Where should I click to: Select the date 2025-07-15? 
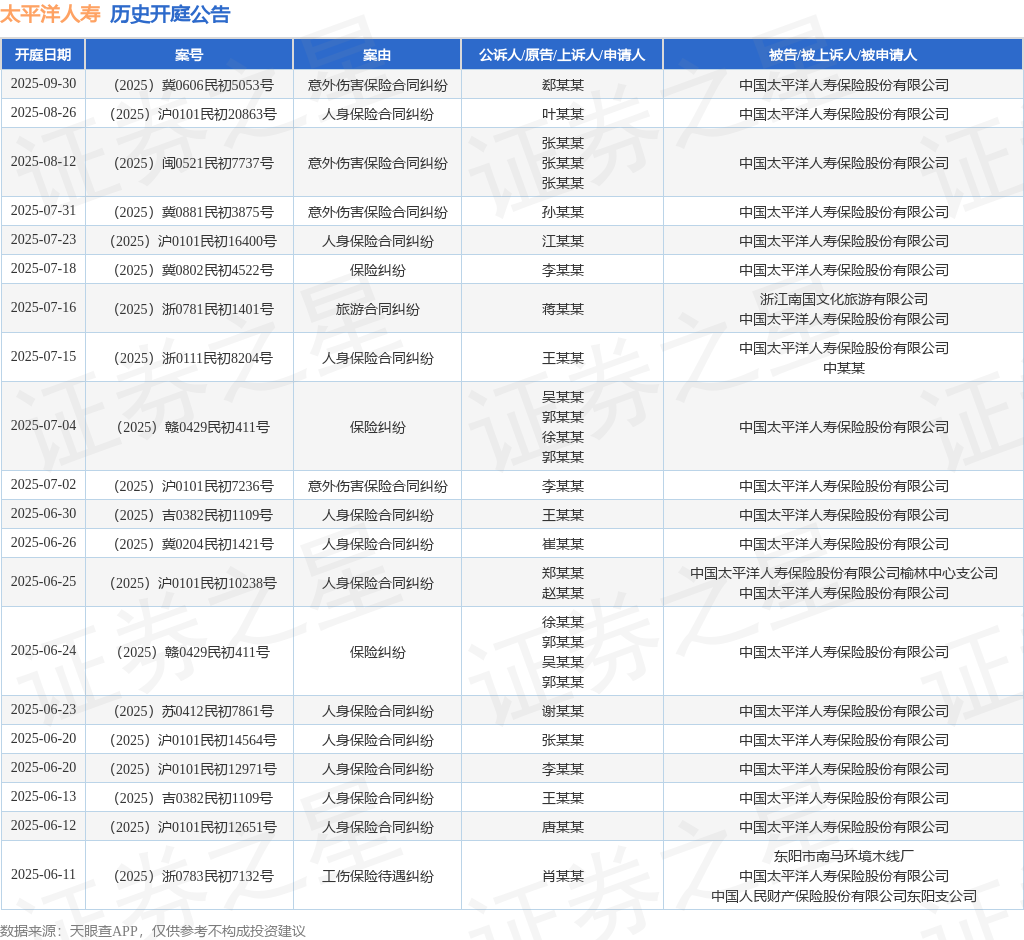43,357
